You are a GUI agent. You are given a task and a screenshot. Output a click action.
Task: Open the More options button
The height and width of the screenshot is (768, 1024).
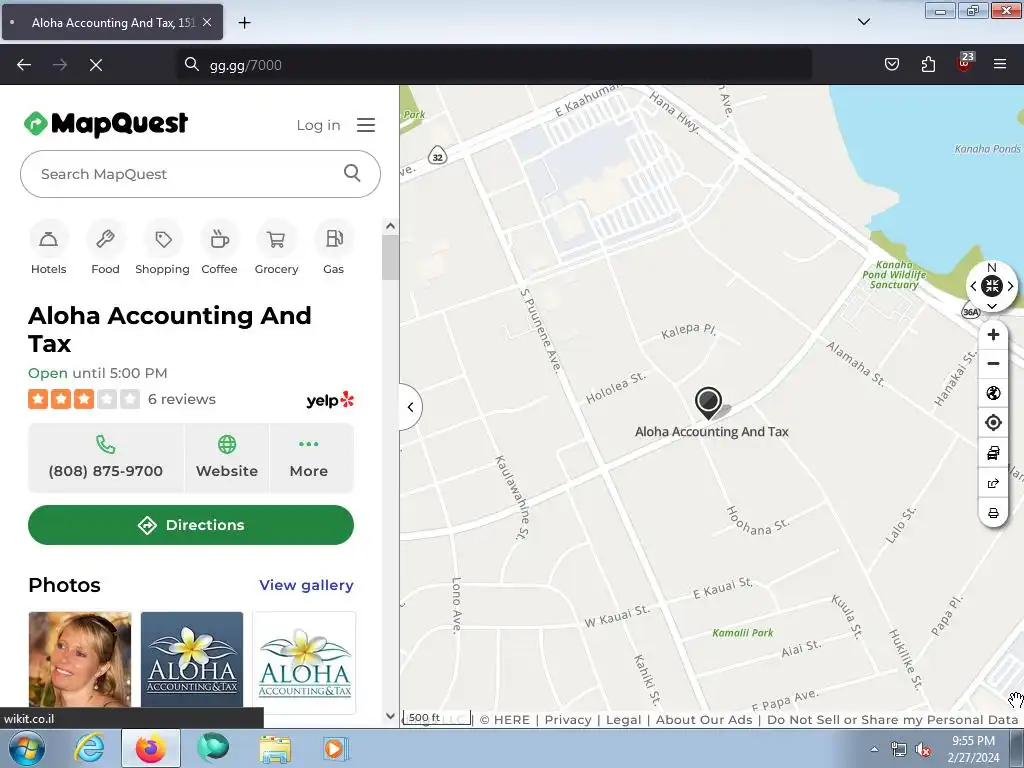309,458
